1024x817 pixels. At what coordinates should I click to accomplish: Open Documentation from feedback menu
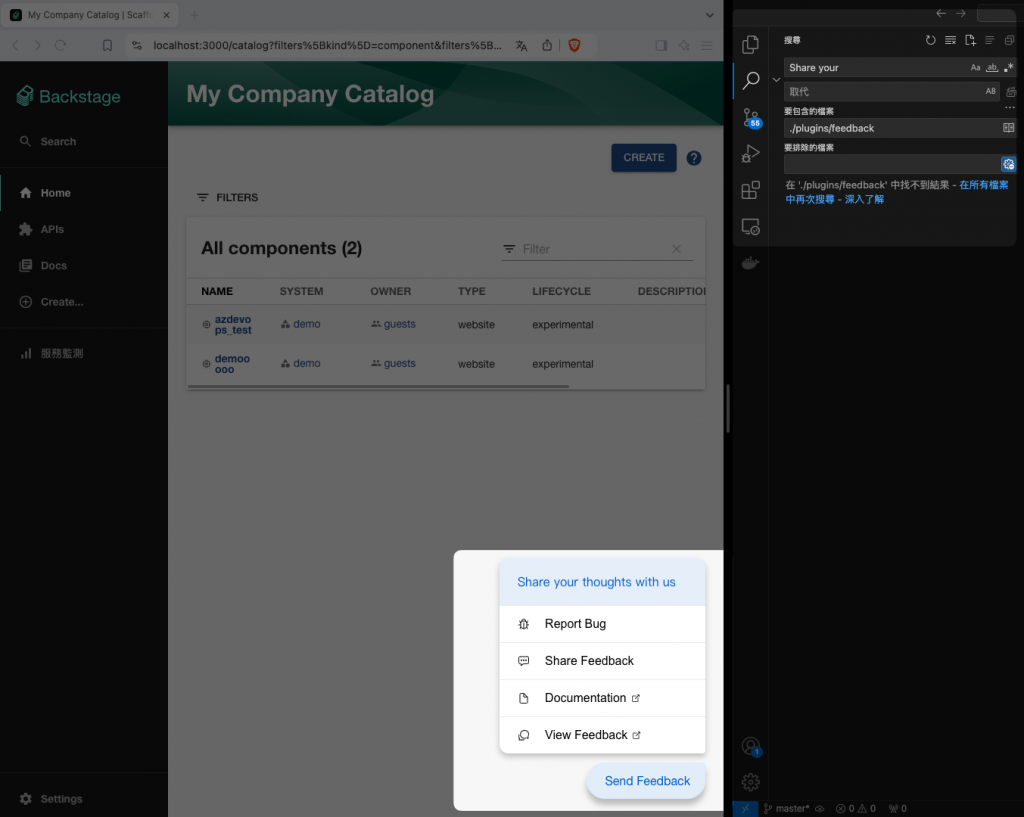pyautogui.click(x=602, y=698)
